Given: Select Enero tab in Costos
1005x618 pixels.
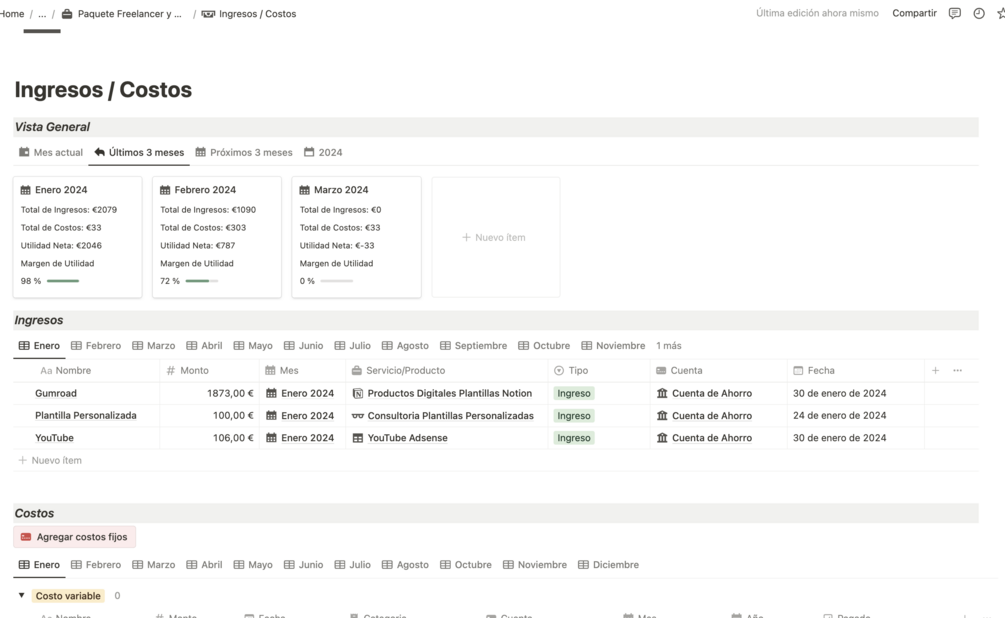Looking at the screenshot, I should pos(39,565).
